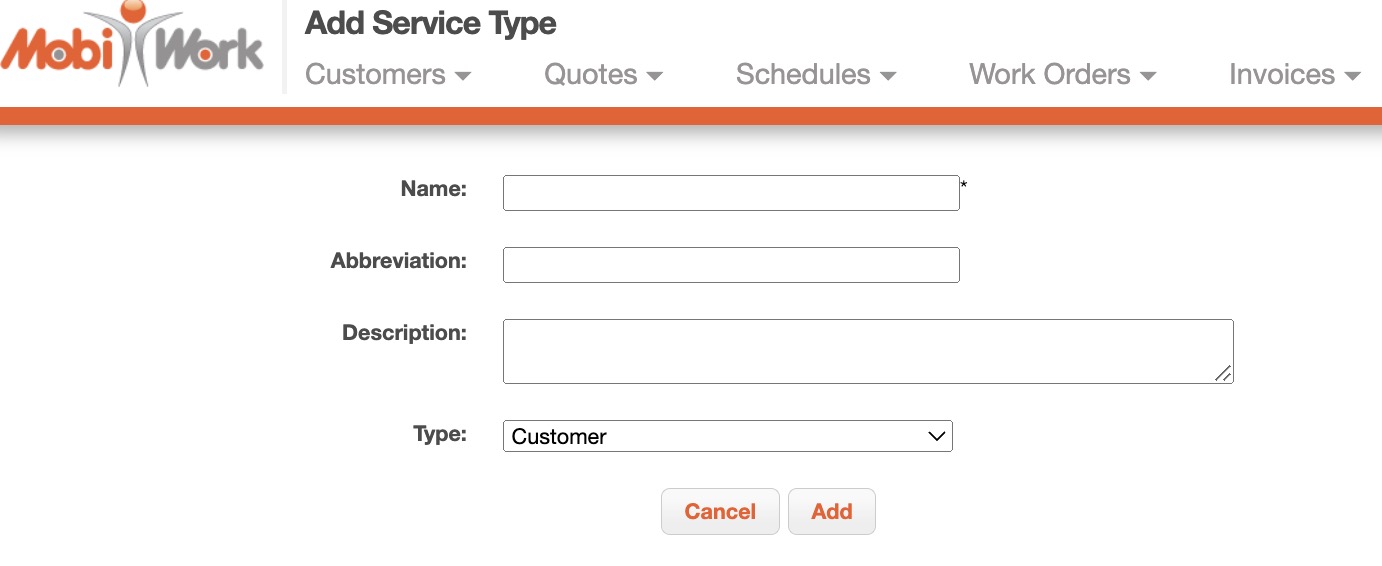
Task: Expand the arrow beside Work Orders
Action: (x=1148, y=77)
